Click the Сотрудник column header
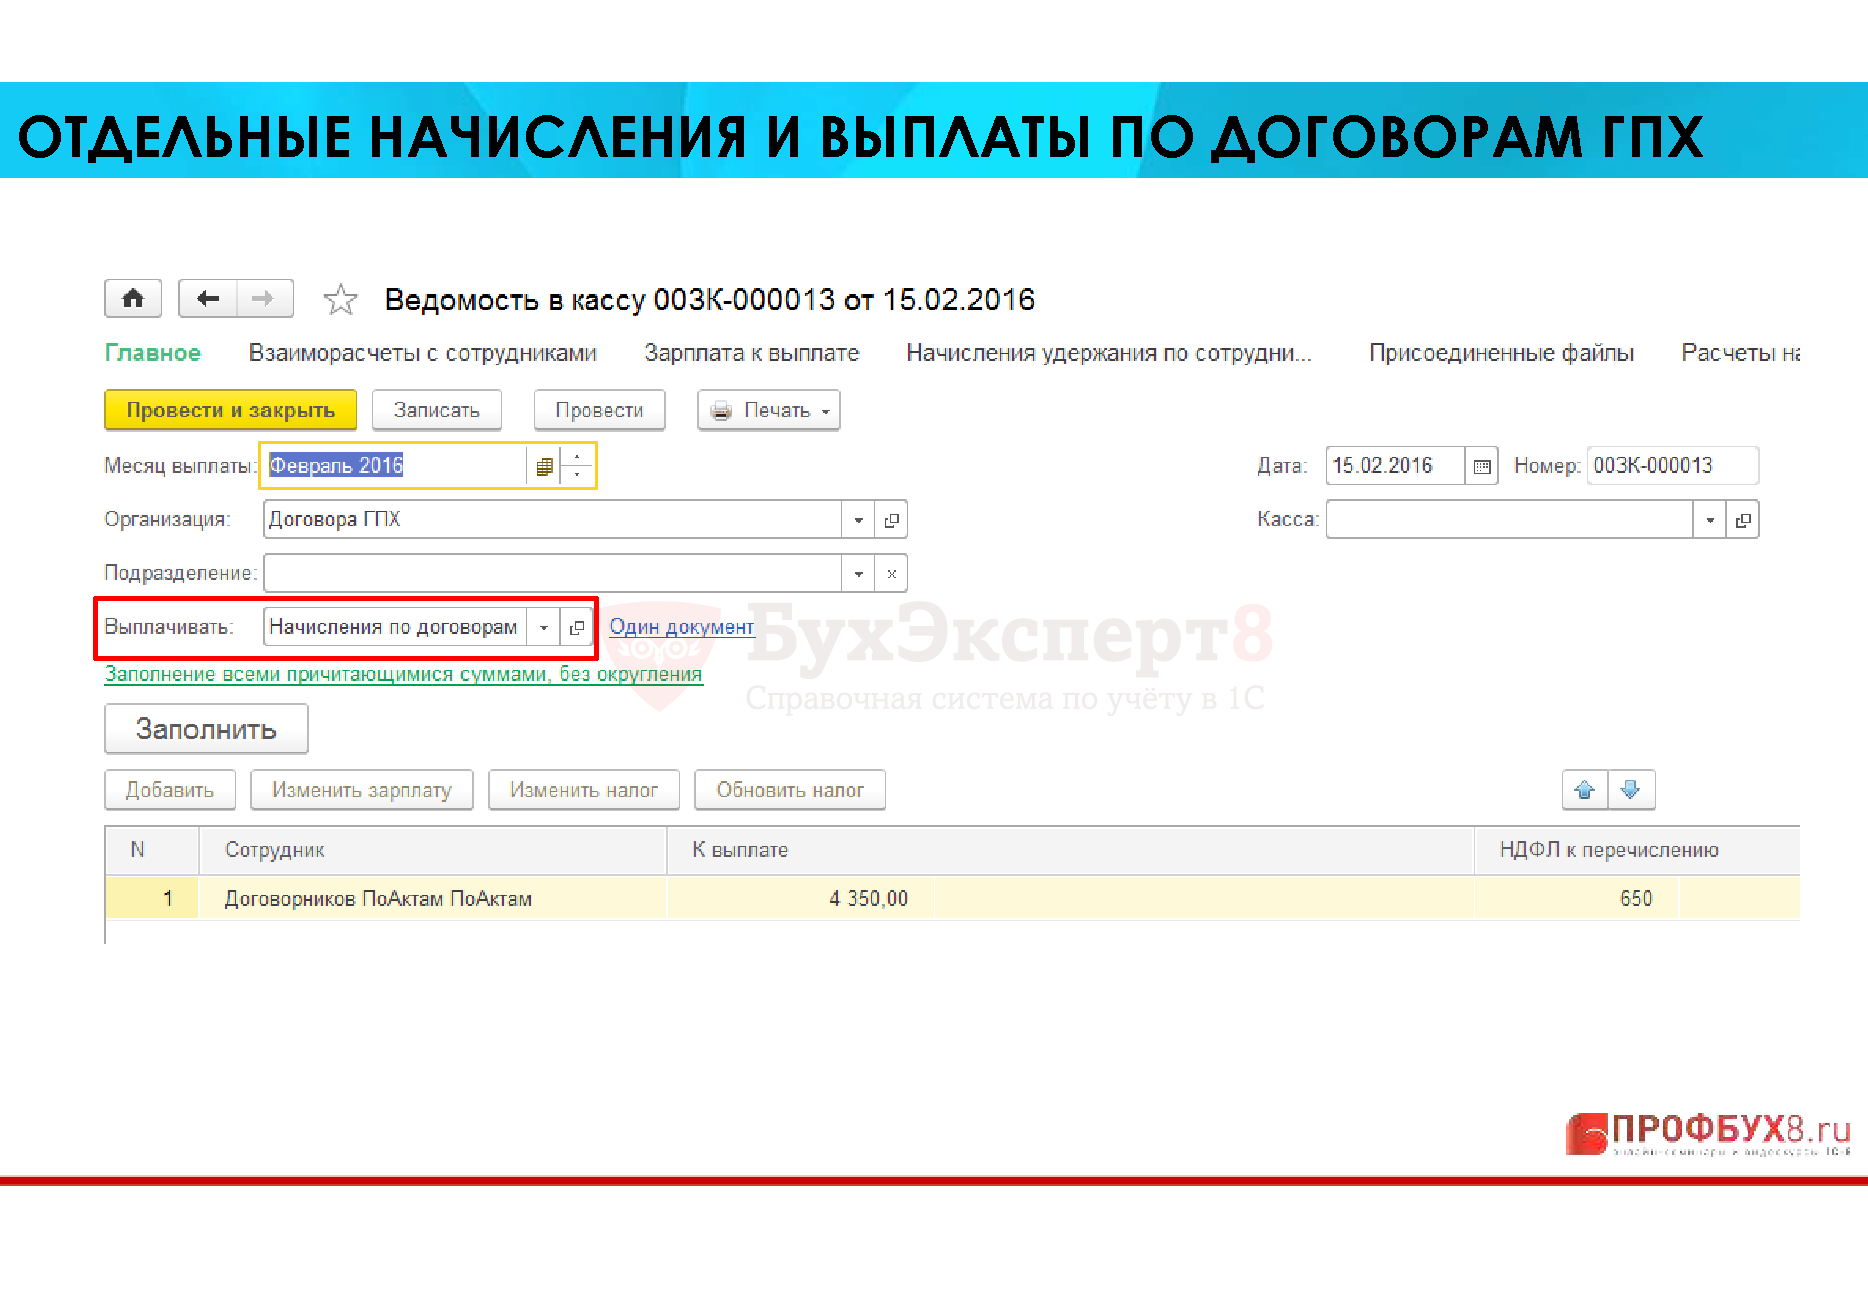Screen dimensions: 1868x1296 pyautogui.click(x=433, y=850)
